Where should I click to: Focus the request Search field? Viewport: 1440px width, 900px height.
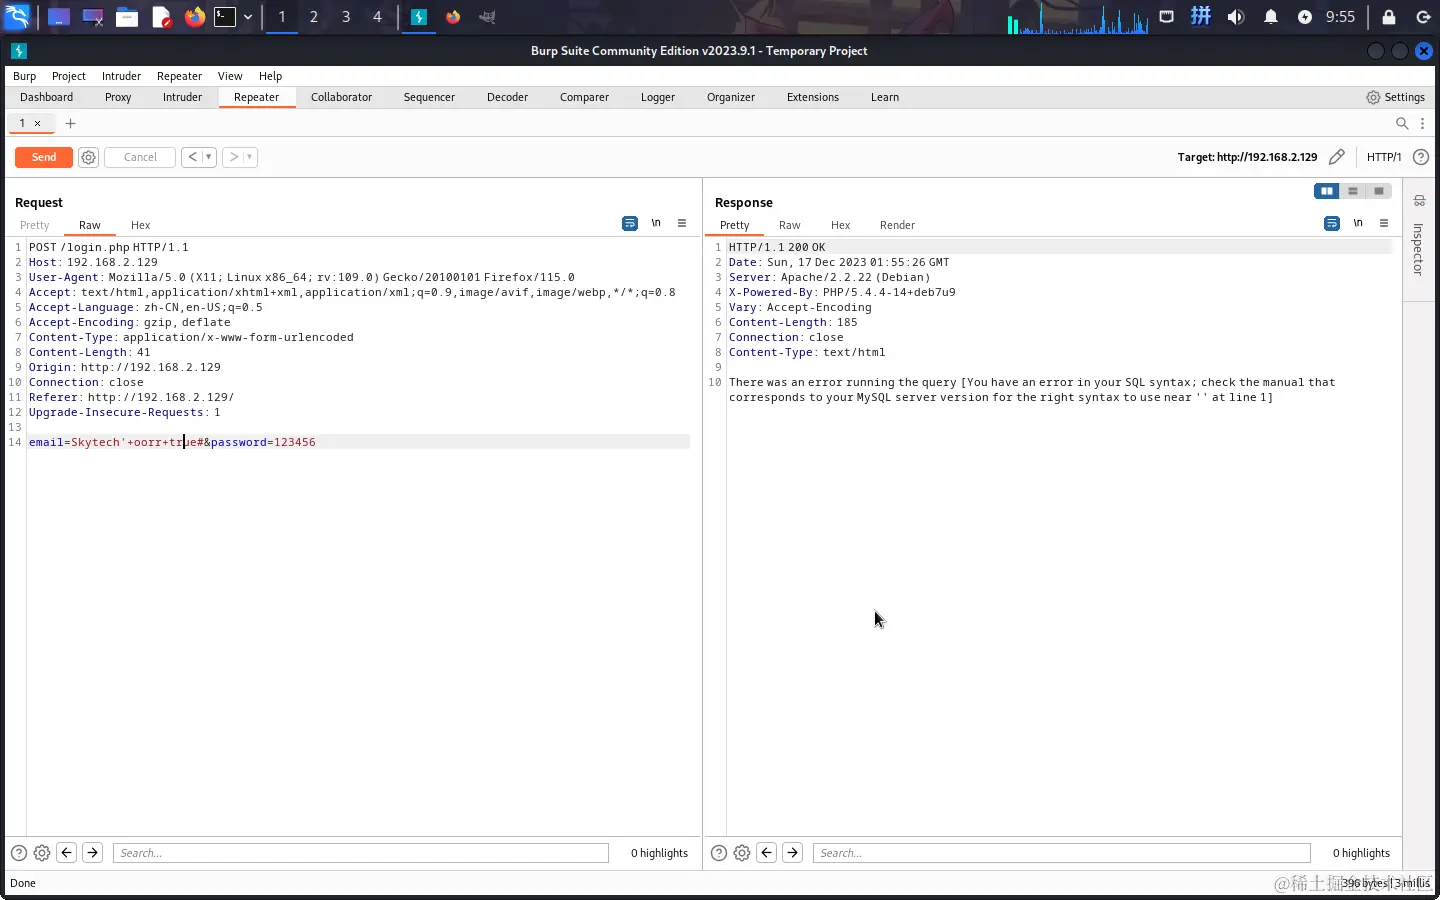(x=360, y=853)
